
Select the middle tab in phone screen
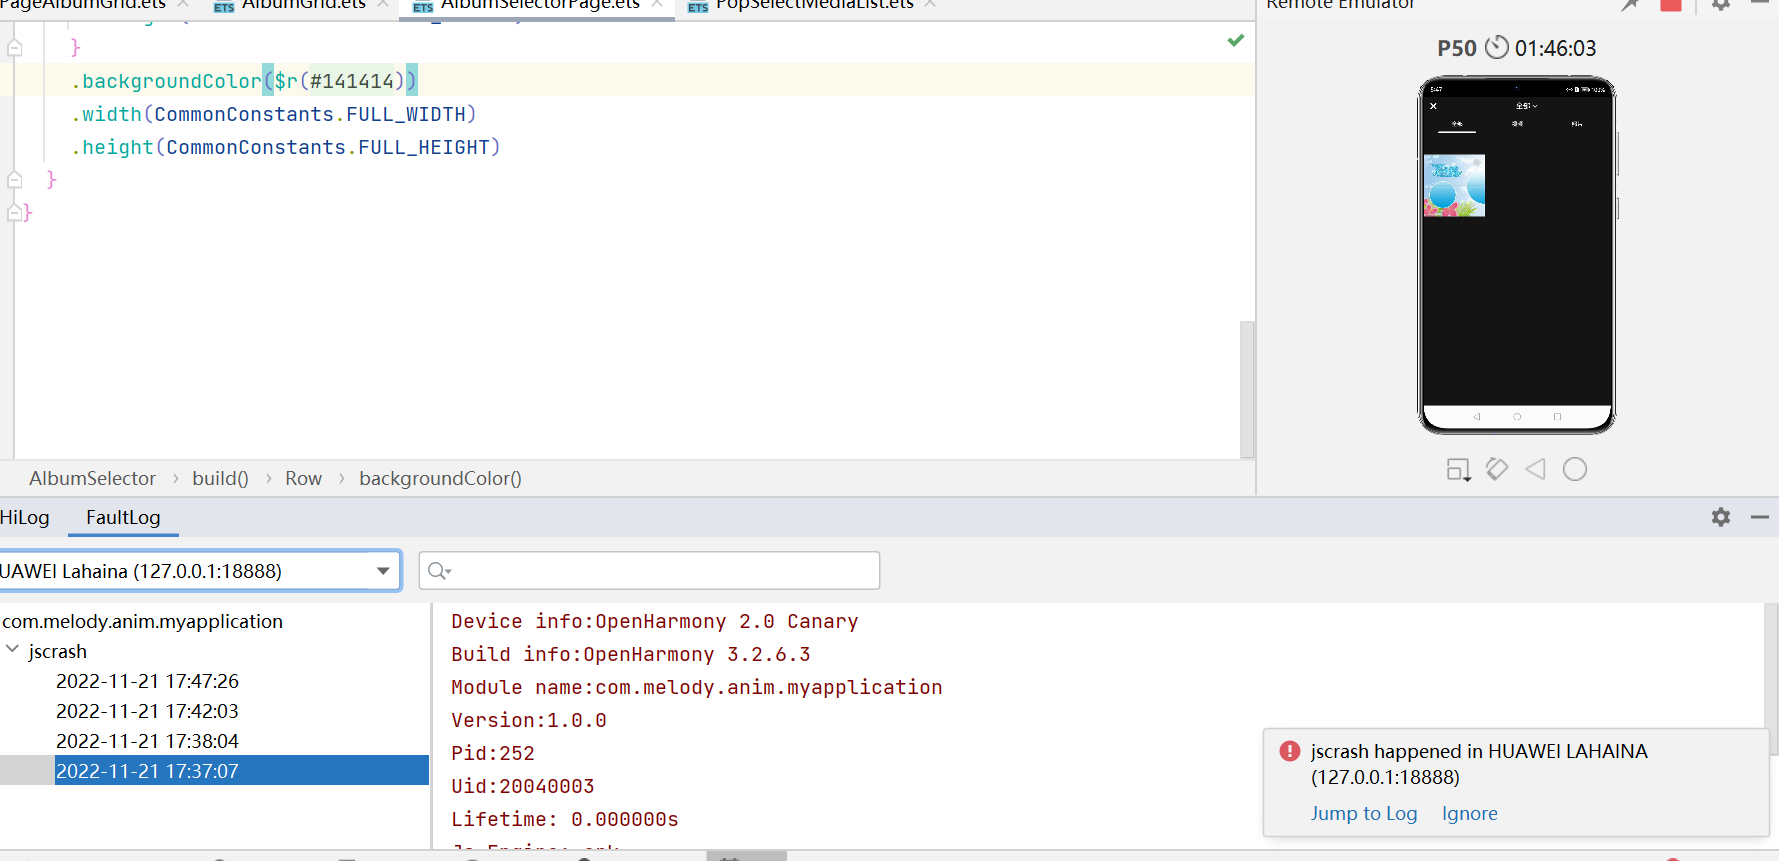click(1517, 124)
